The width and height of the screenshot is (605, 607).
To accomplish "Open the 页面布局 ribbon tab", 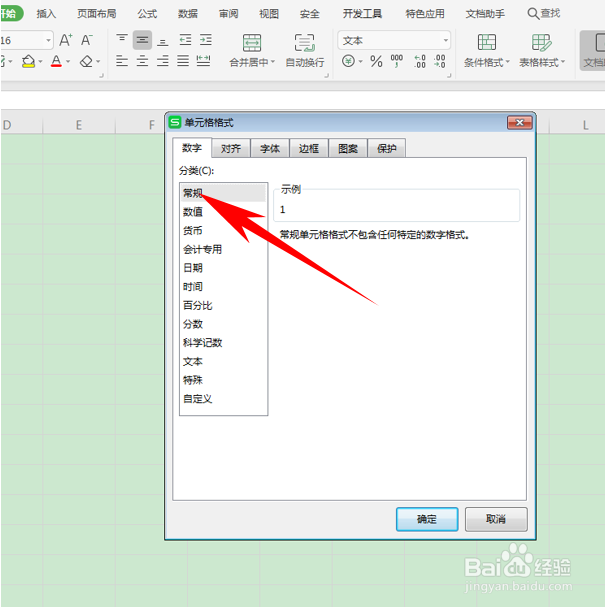I will tap(96, 14).
